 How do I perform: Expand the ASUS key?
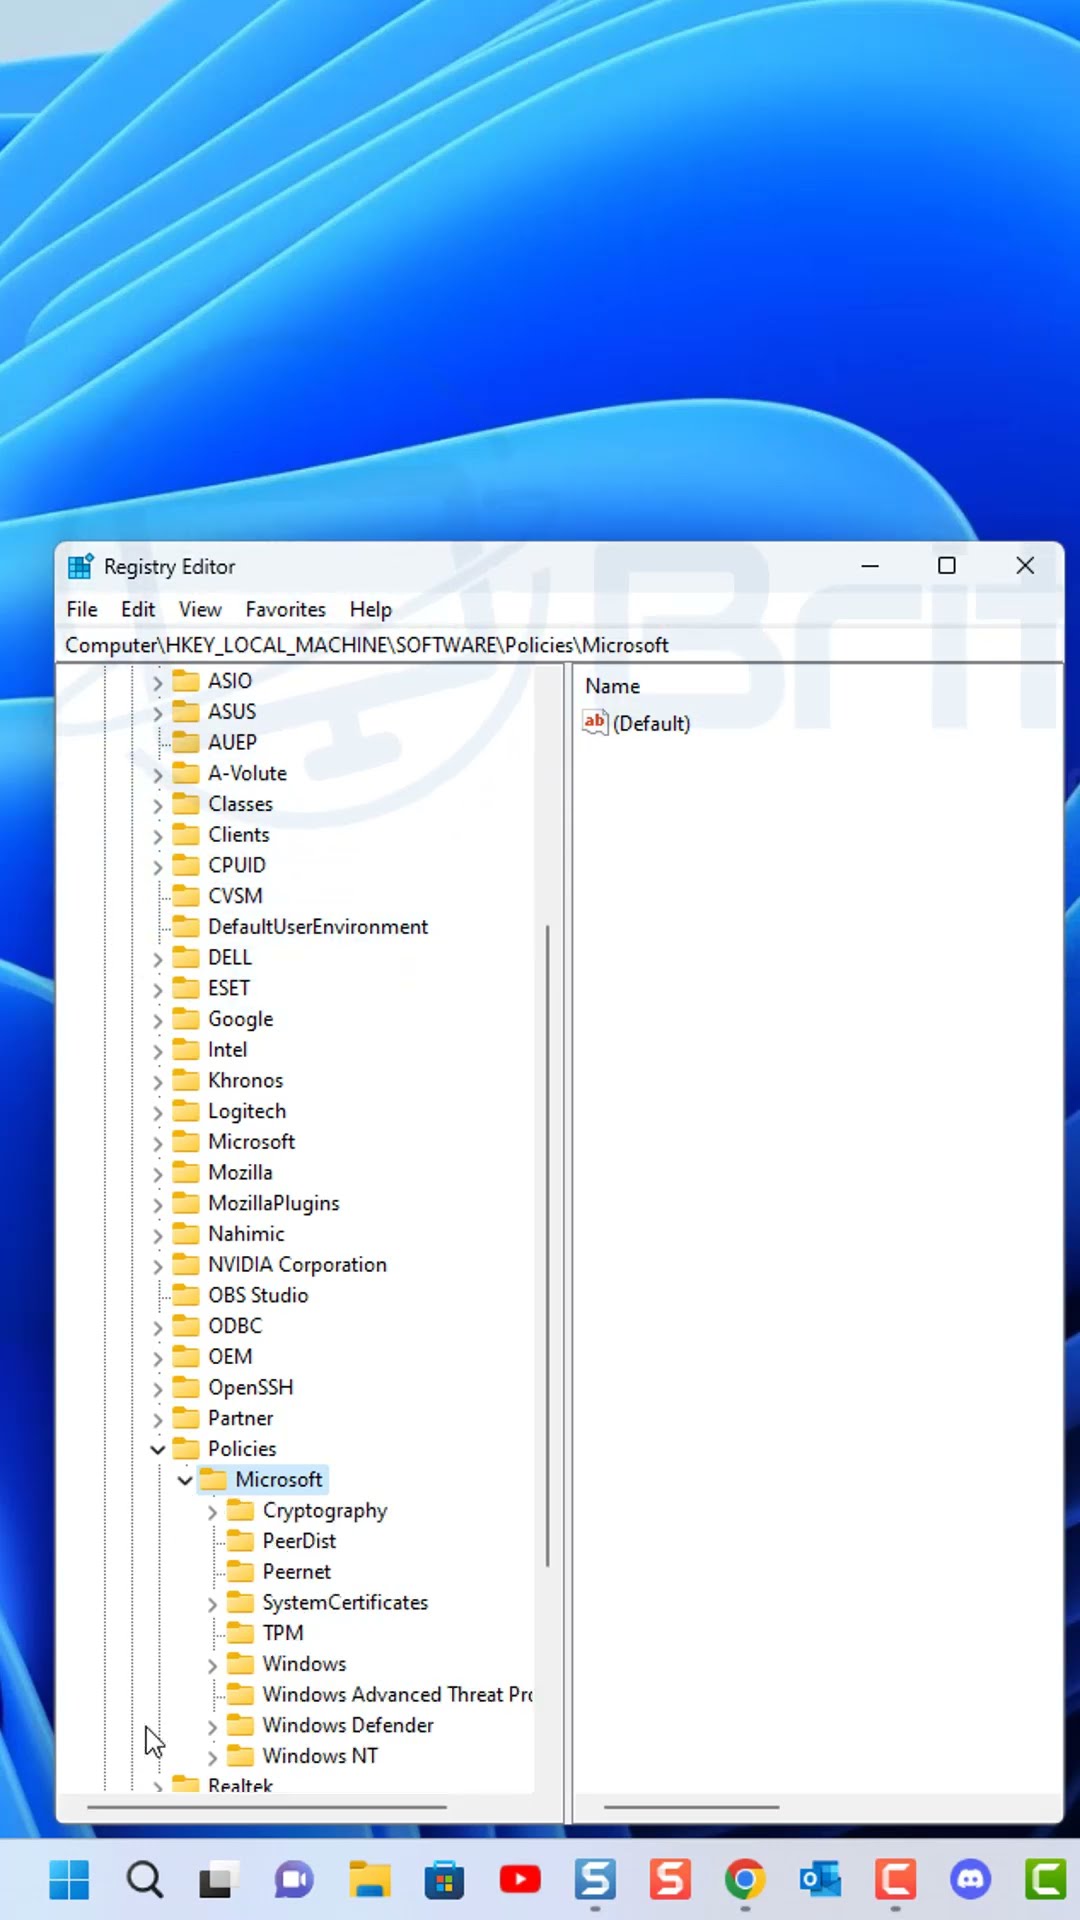157,713
